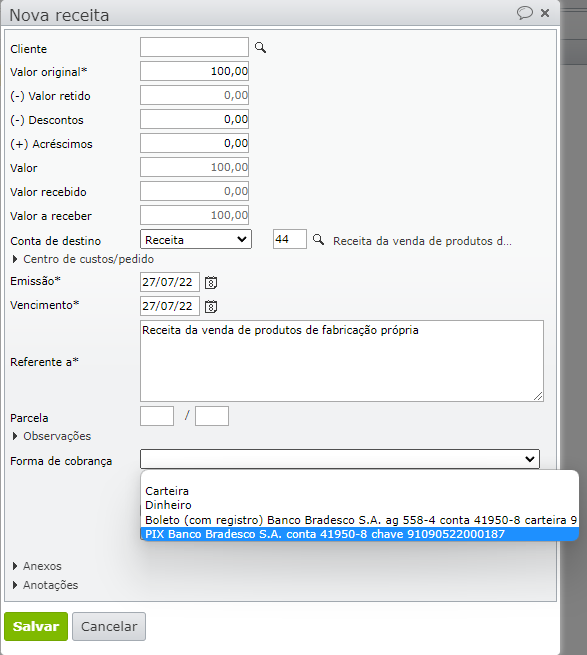The width and height of the screenshot is (587, 655).
Task: Choose PIX Banco Bradesco option
Action: (x=360, y=534)
